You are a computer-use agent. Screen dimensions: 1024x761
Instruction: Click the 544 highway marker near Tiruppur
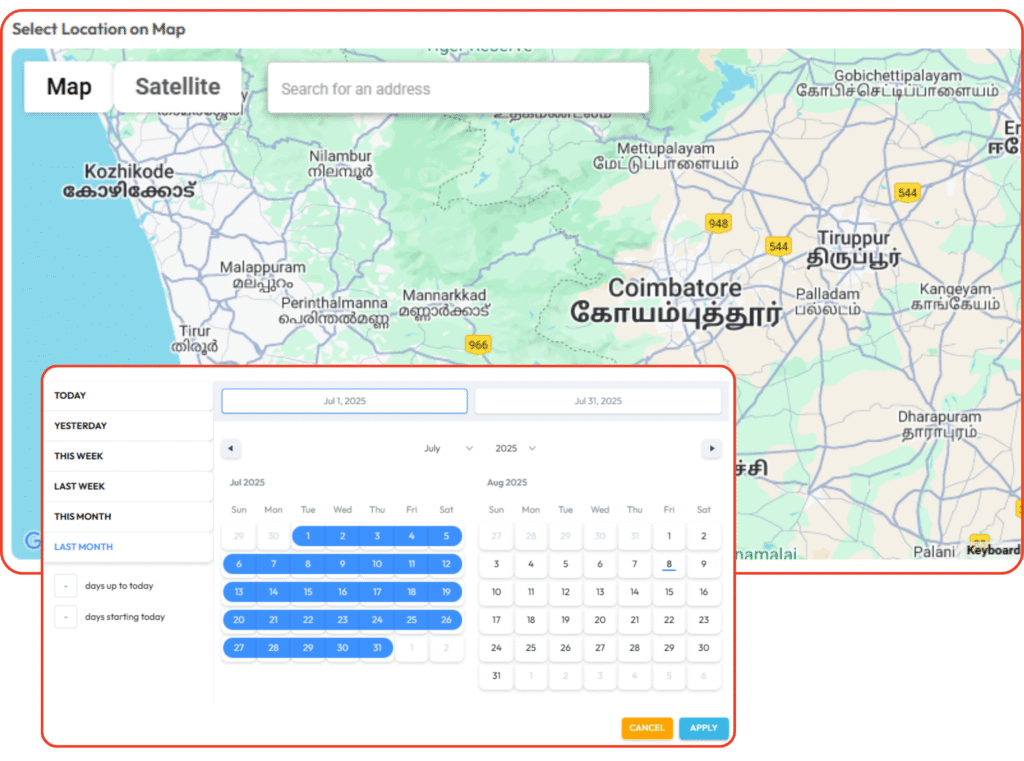(x=778, y=246)
